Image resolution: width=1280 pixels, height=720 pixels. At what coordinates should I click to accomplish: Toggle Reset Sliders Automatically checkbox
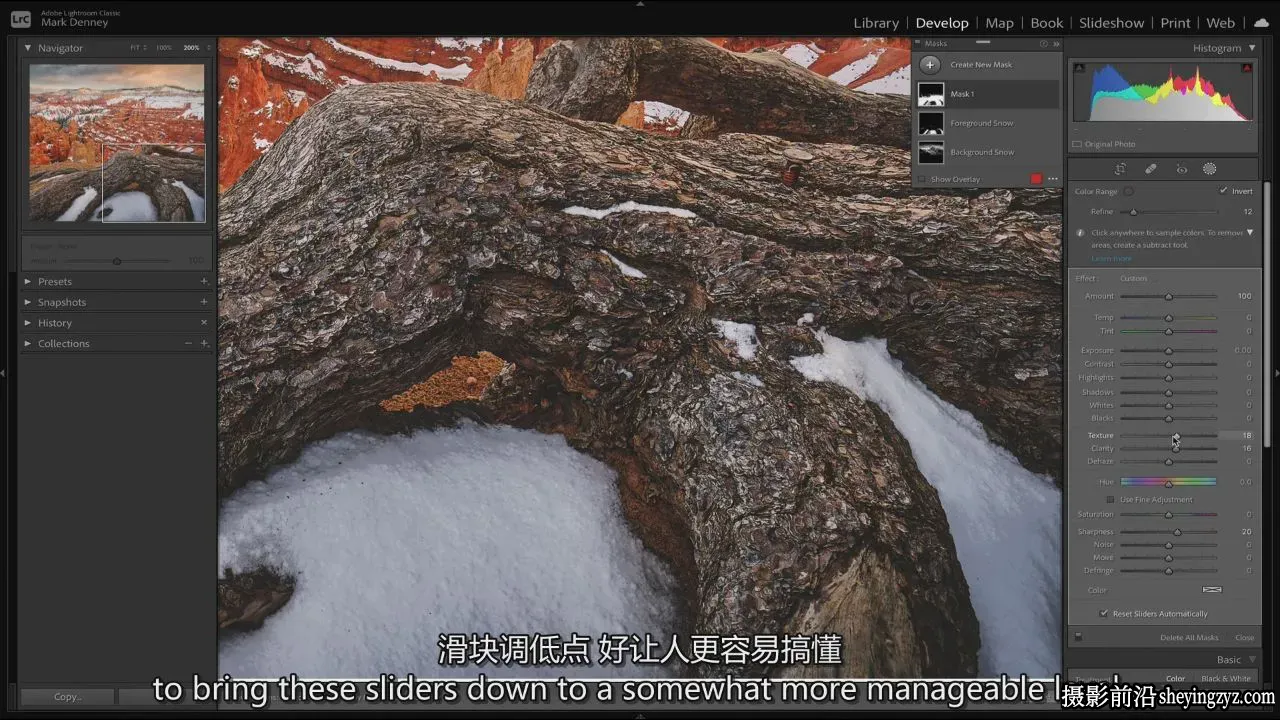point(1104,613)
